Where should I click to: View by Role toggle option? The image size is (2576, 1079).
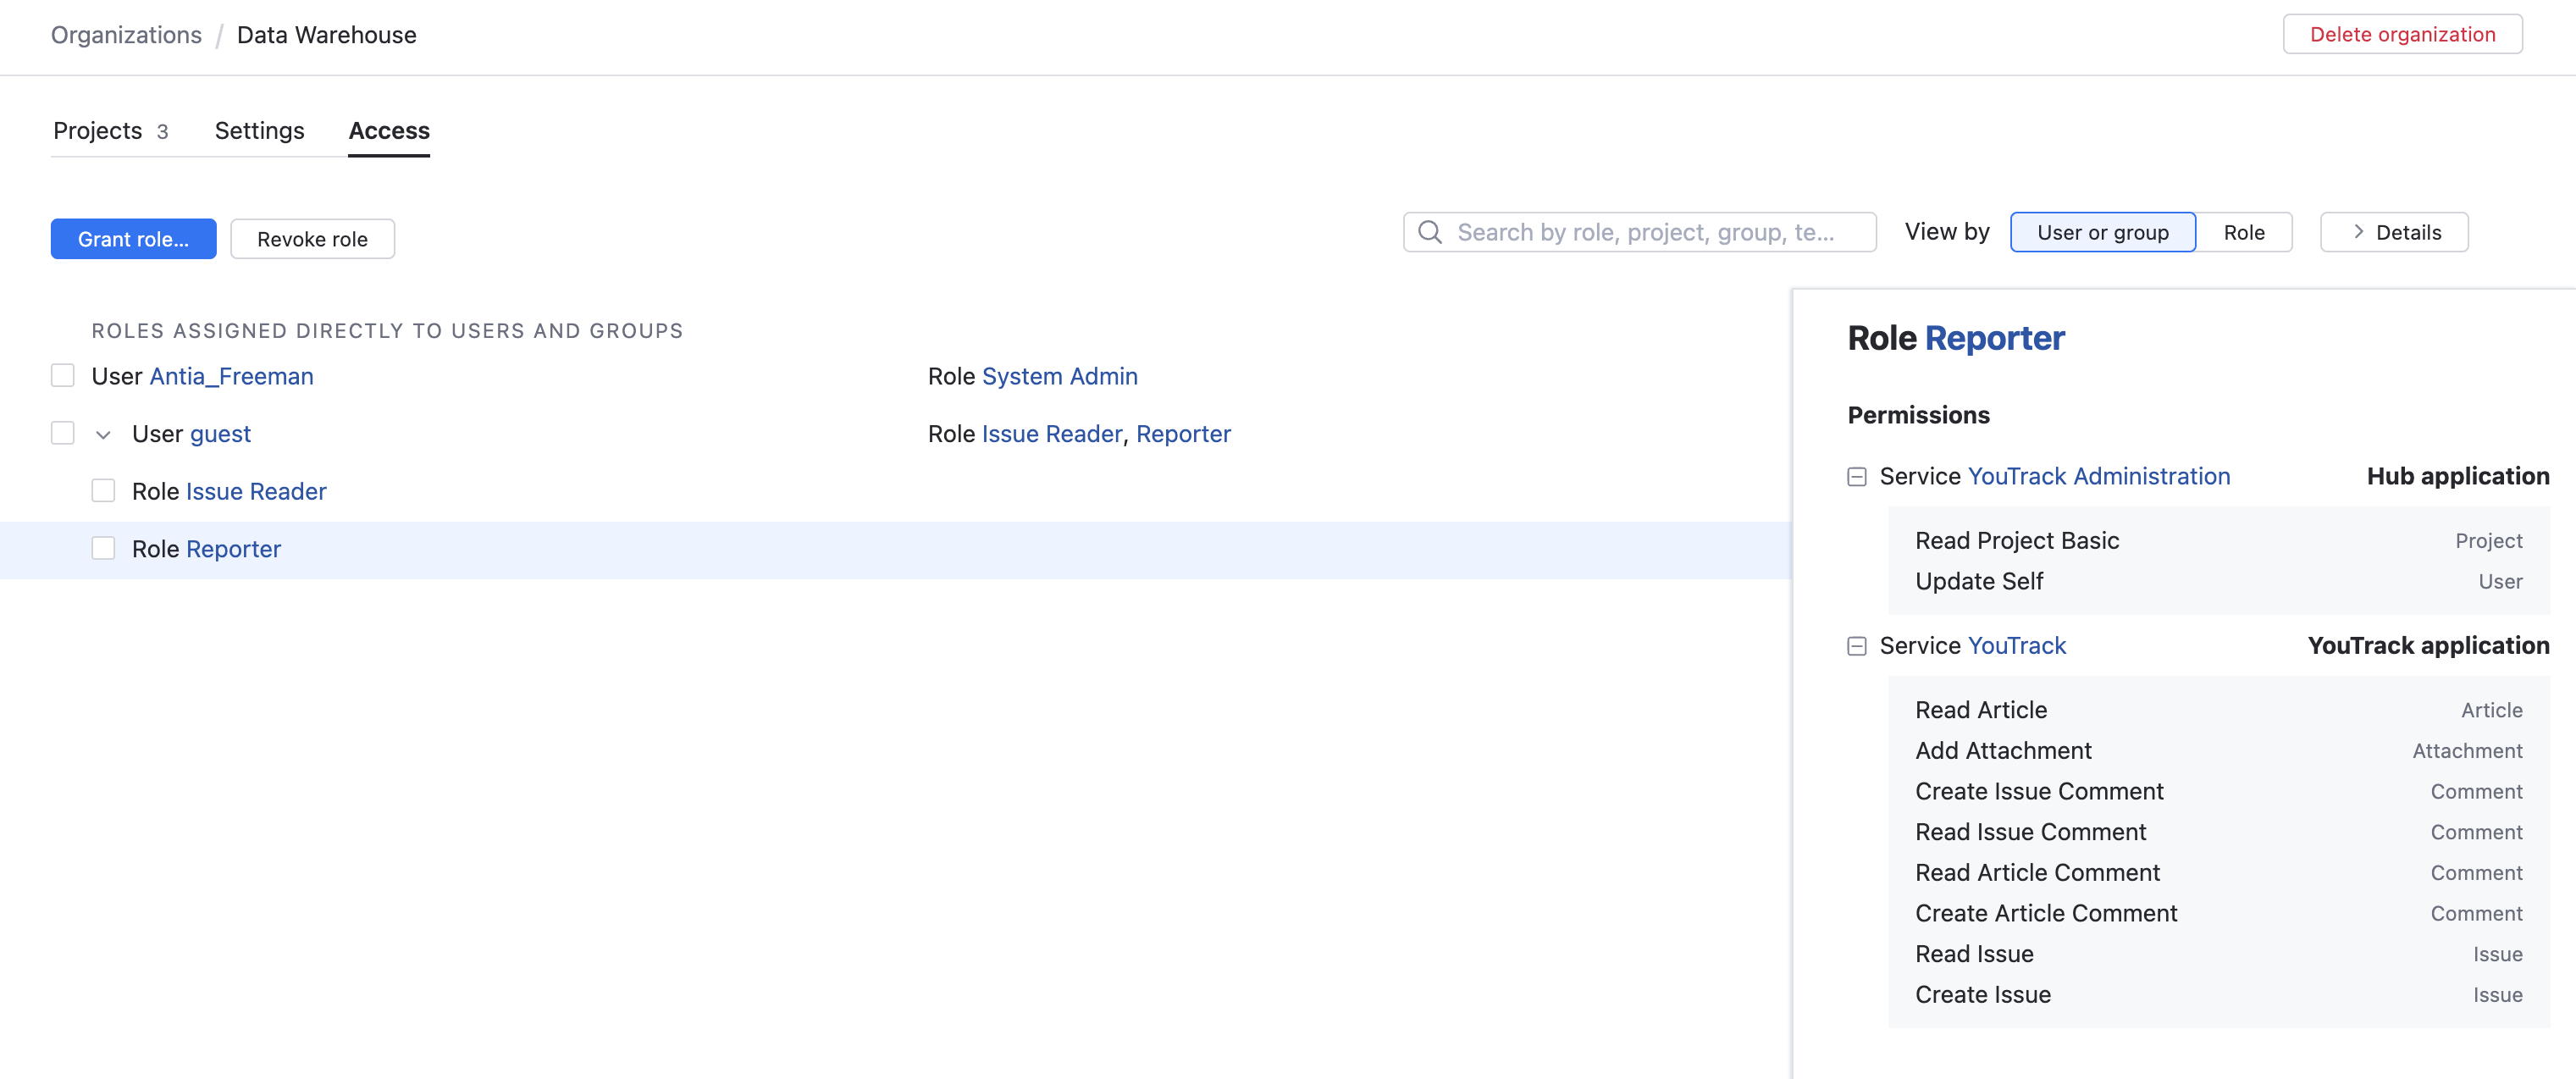pos(2243,232)
